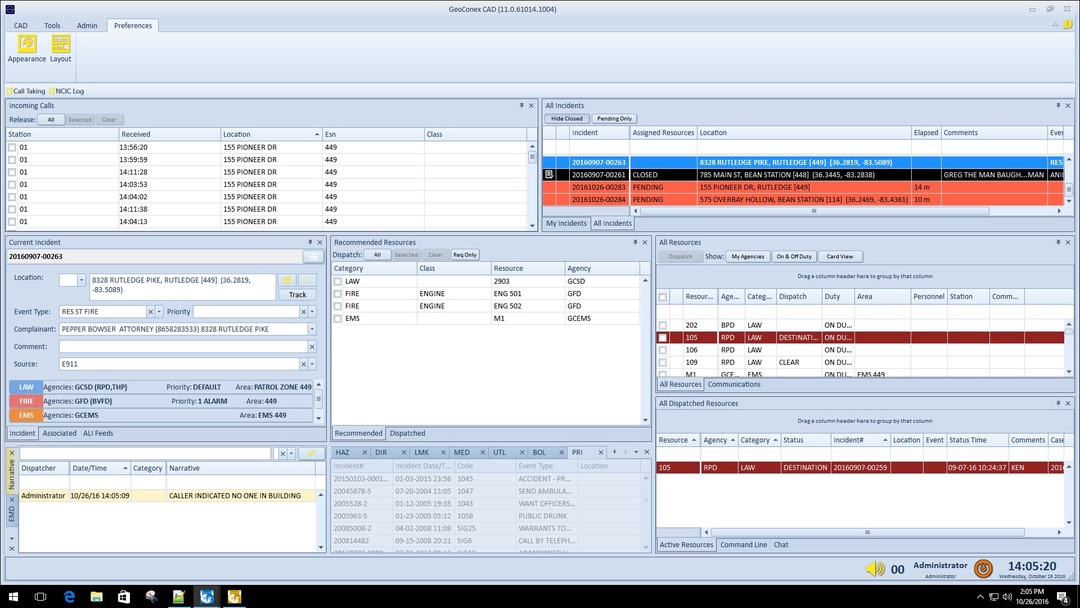Screen dimensions: 1080x608
Task: Click the Incoming Calls vertical scrollbar thumb
Action: (532, 157)
